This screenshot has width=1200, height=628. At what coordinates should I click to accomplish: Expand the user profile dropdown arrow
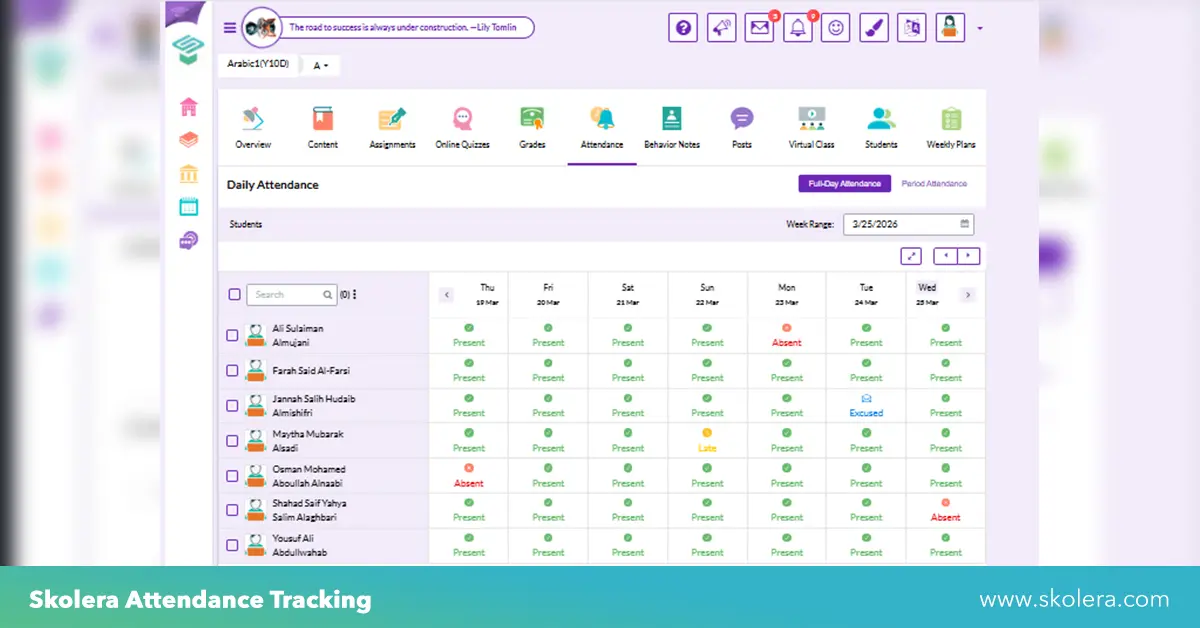[980, 29]
